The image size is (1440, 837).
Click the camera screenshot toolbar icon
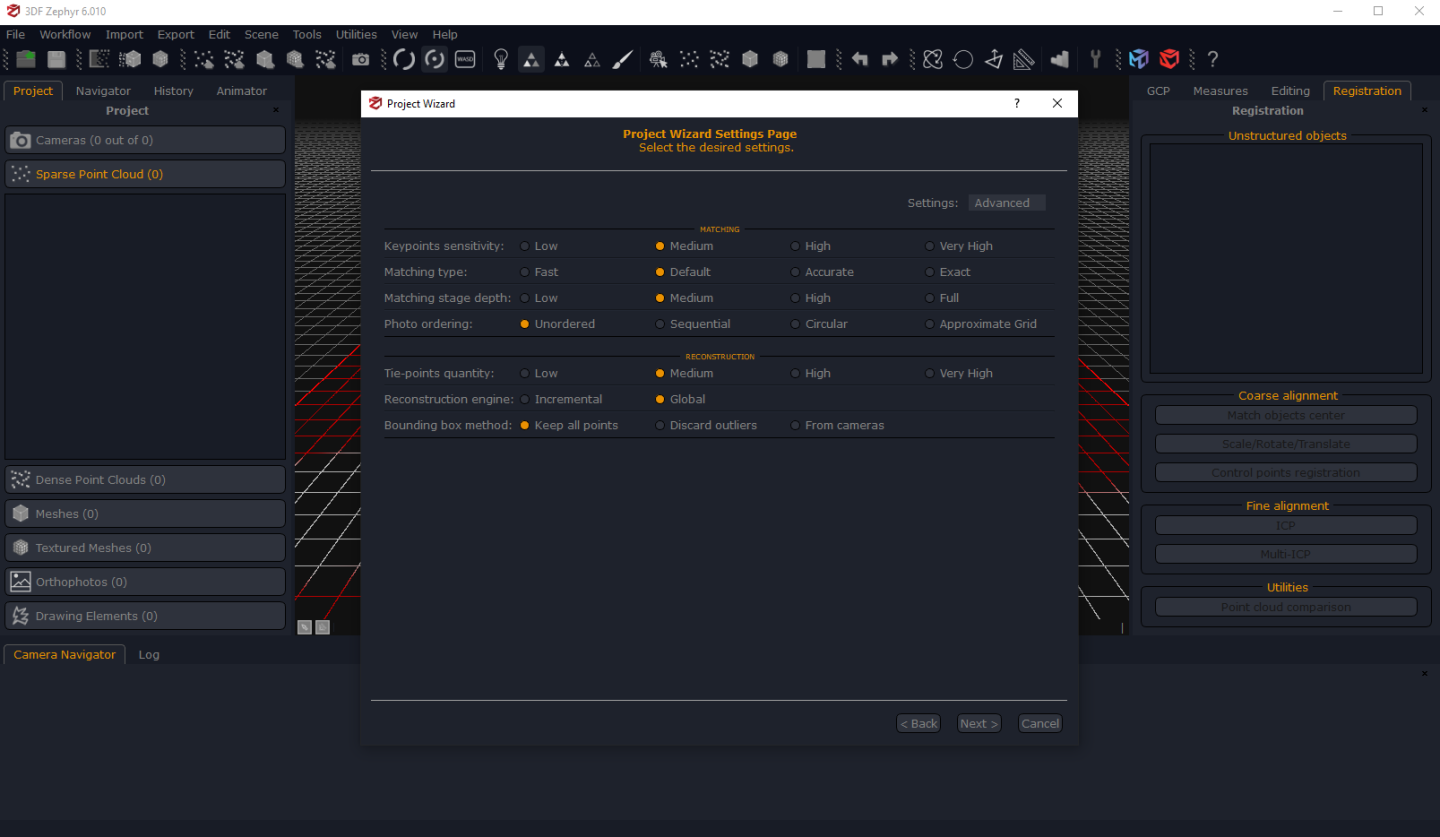(361, 59)
